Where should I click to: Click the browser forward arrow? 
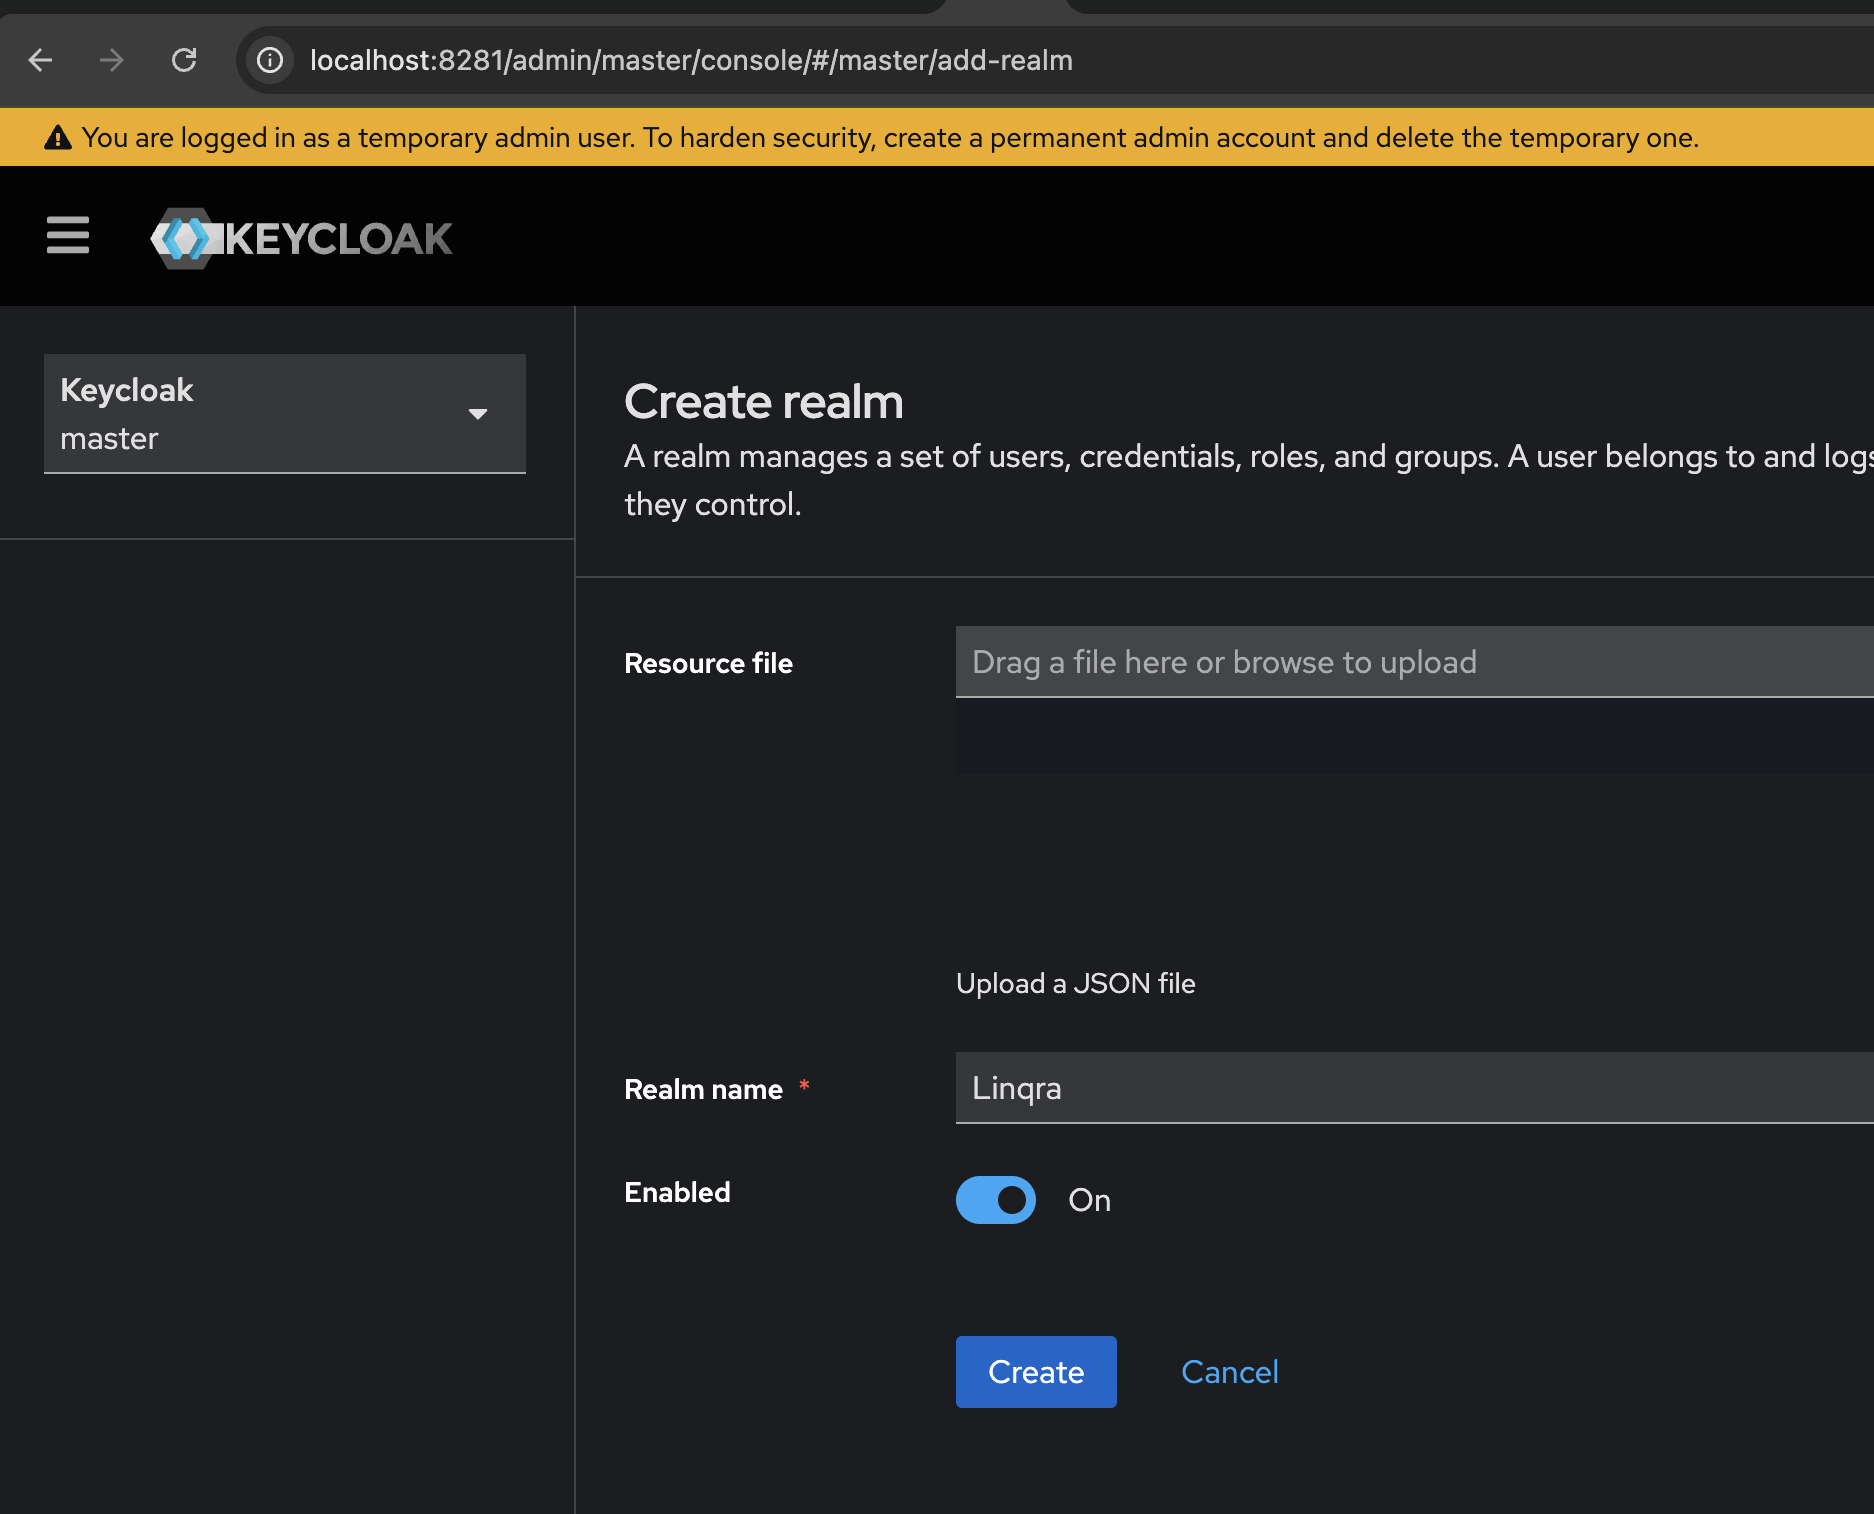[x=112, y=60]
